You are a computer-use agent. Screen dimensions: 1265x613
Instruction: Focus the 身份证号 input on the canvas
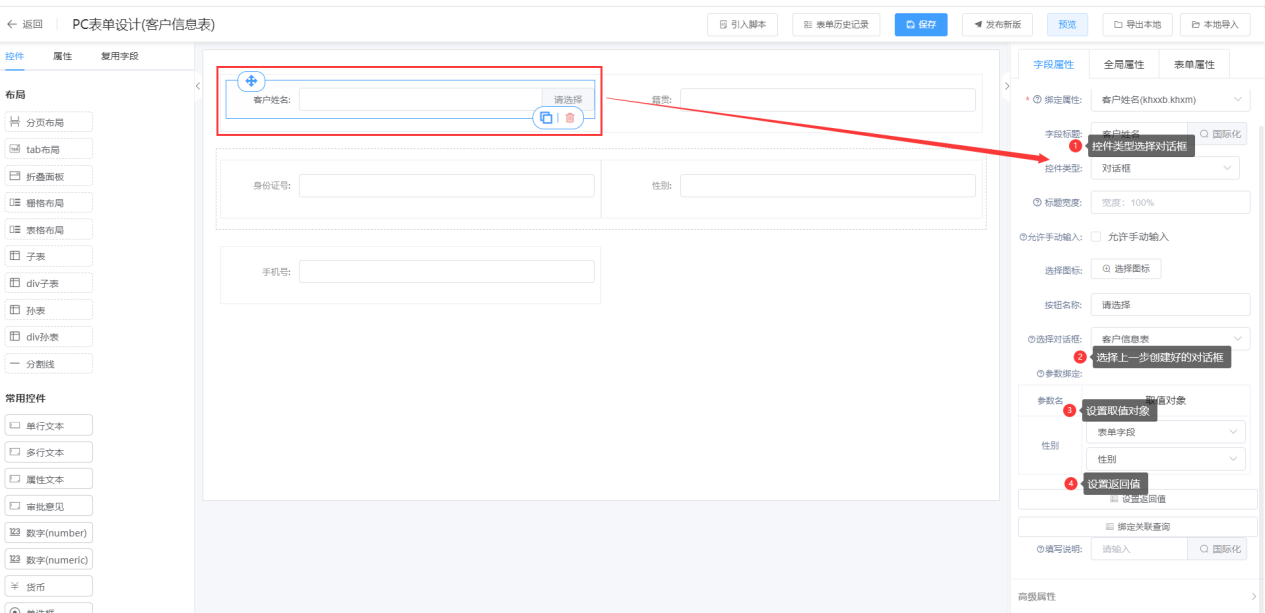tap(446, 185)
